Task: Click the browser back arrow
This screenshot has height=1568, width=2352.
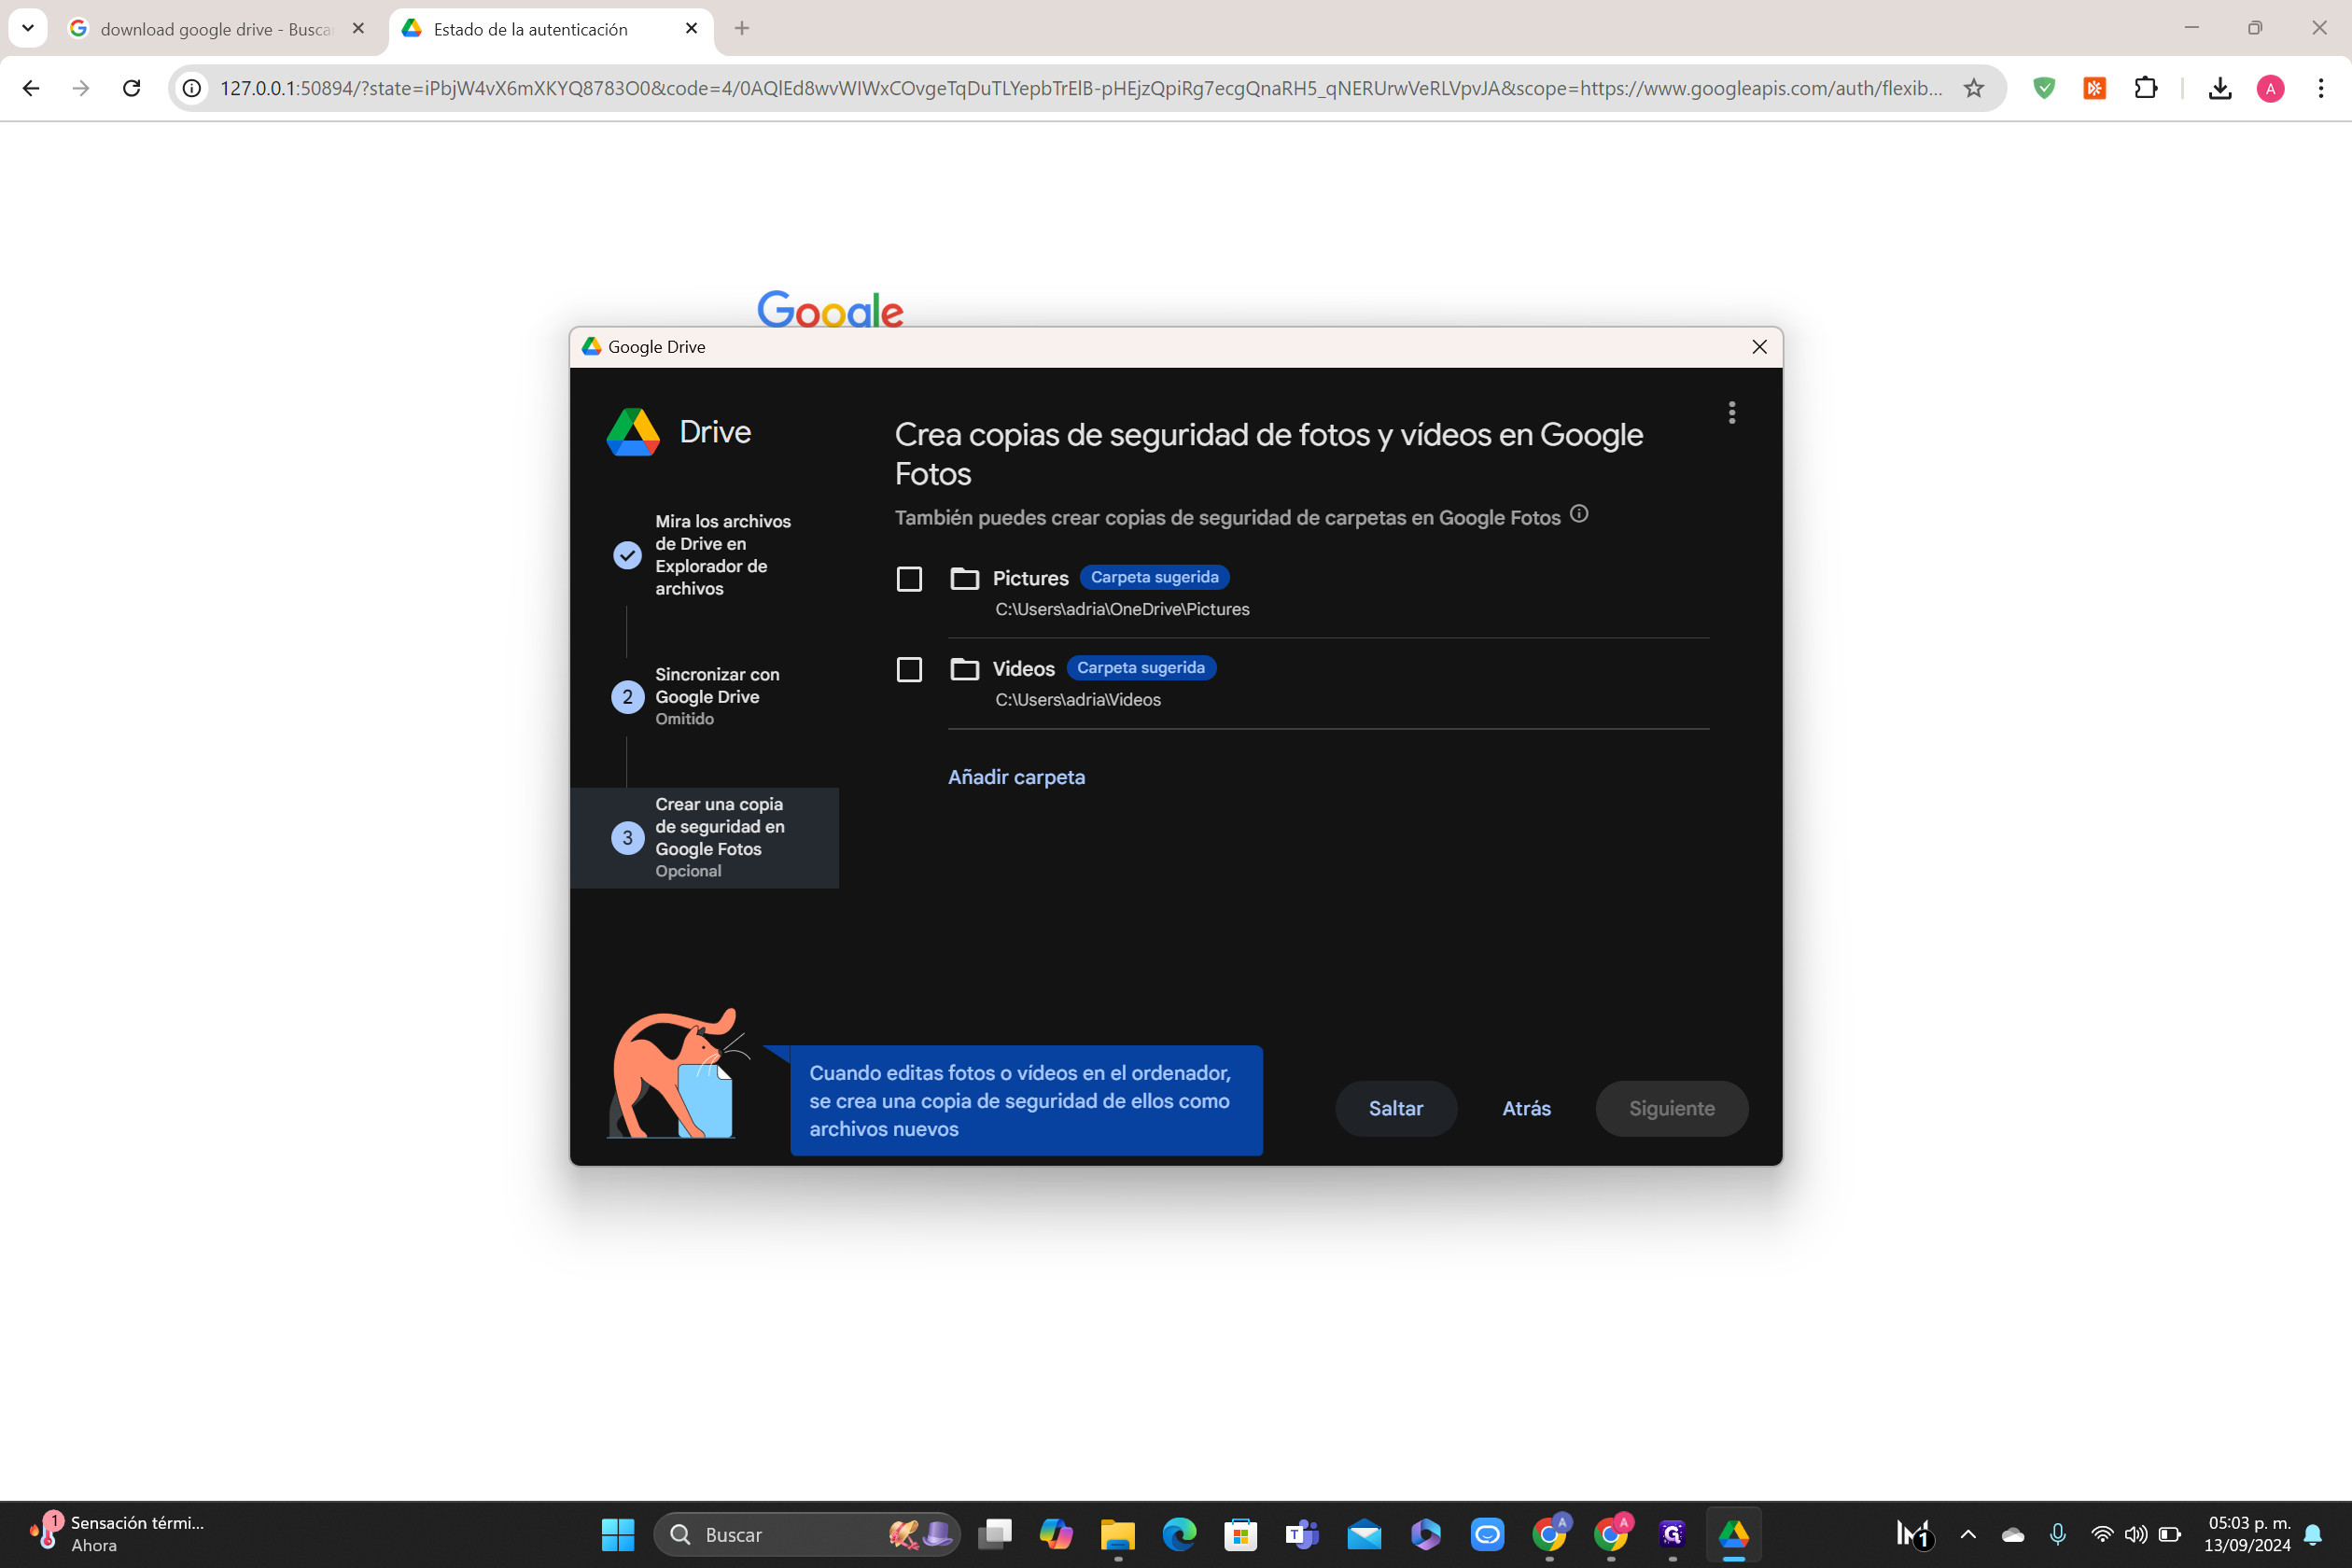Action: pyautogui.click(x=31, y=88)
